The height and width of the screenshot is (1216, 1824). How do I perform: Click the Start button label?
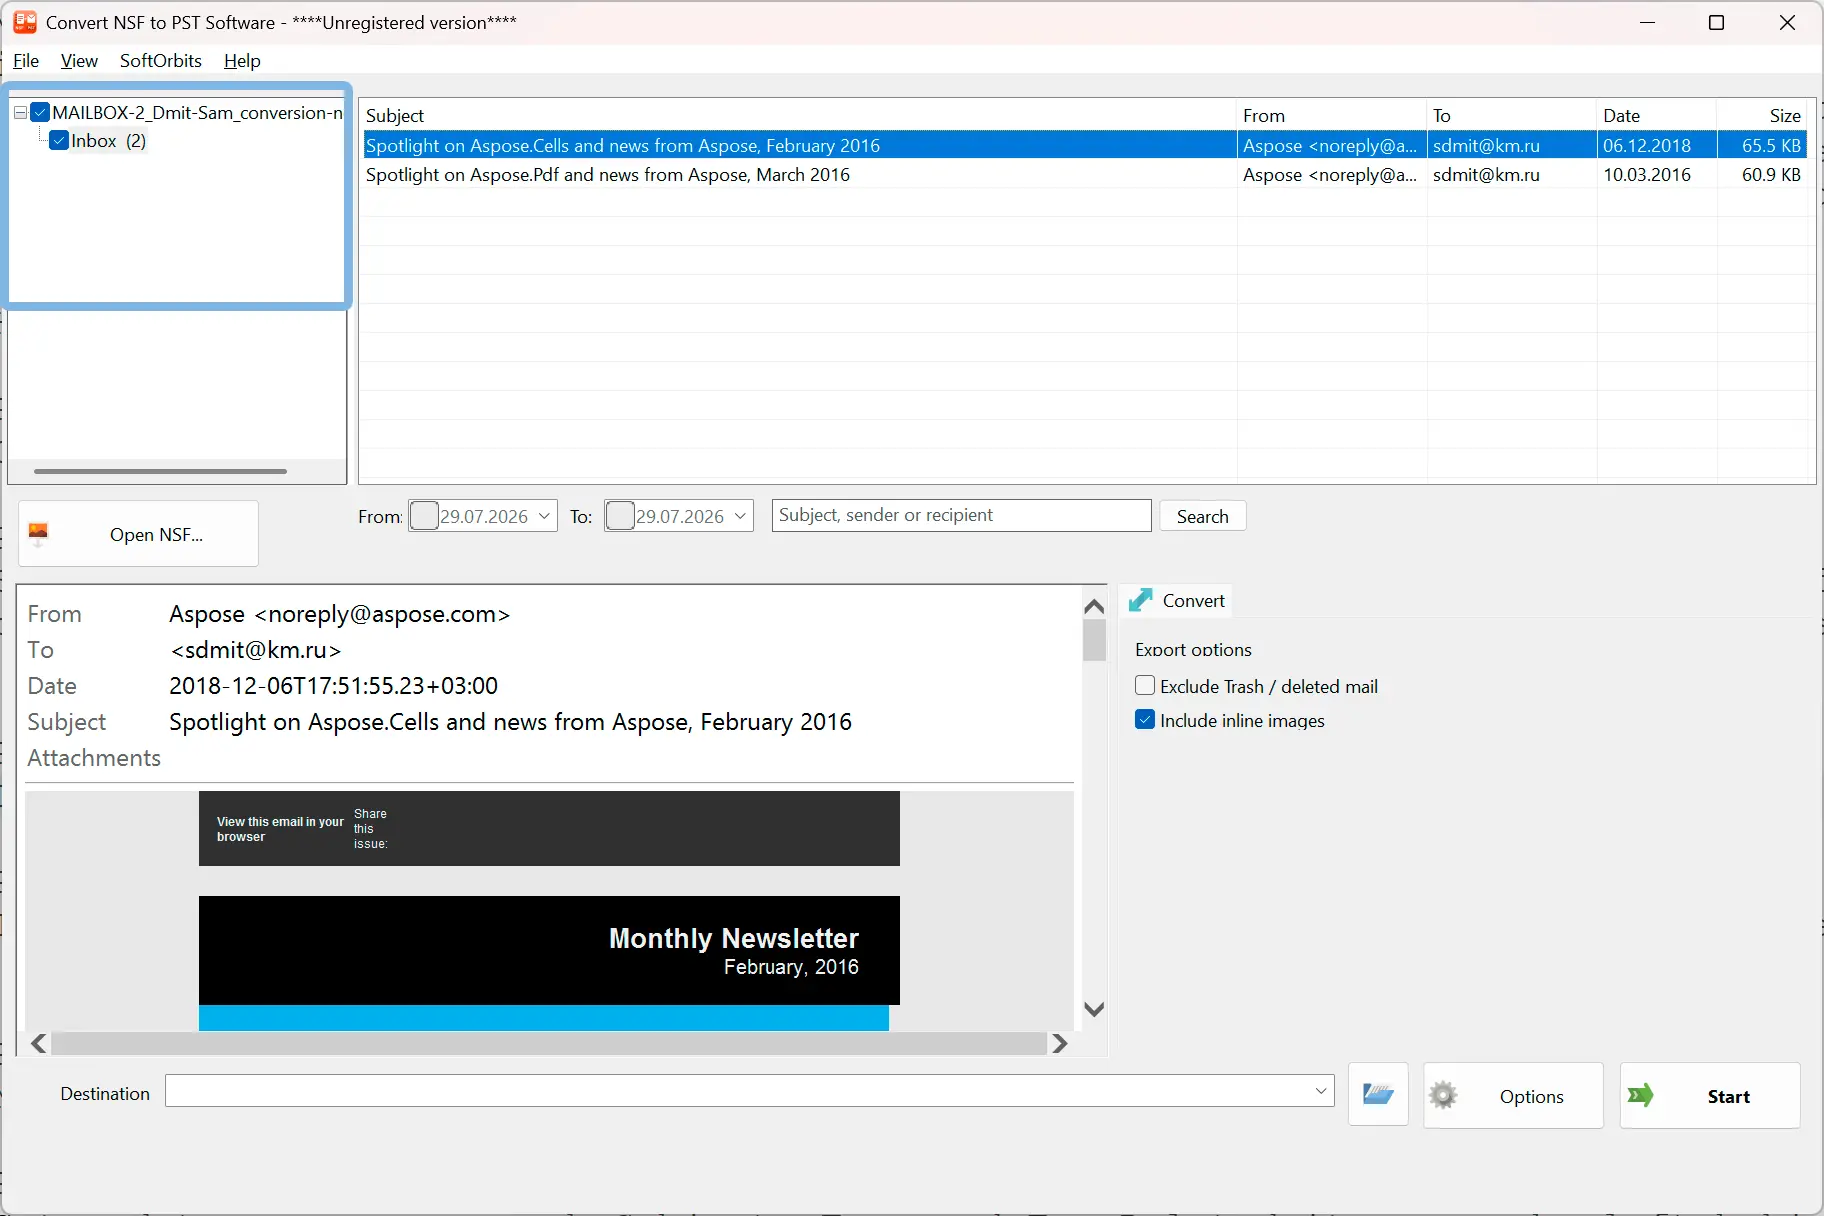pos(1728,1096)
